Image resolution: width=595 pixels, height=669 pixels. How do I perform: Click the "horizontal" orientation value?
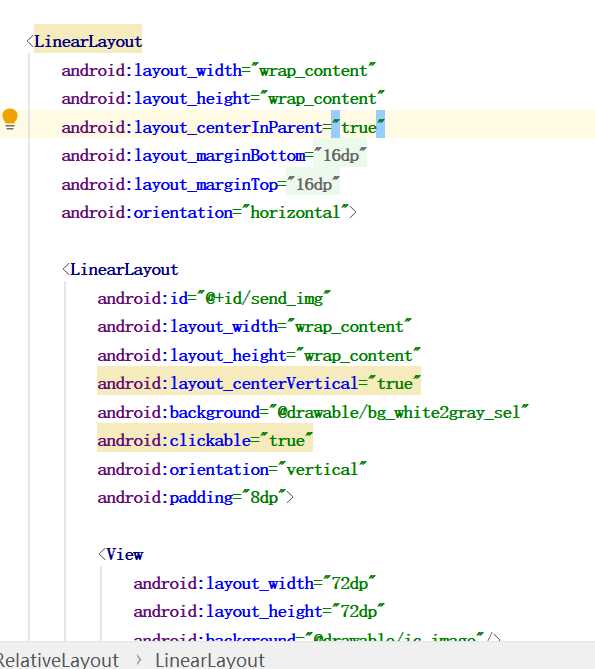coord(295,212)
